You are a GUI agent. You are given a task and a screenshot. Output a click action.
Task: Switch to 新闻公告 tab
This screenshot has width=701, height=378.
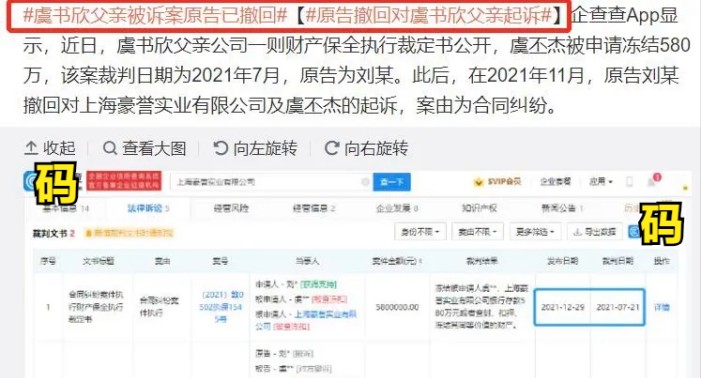point(562,208)
